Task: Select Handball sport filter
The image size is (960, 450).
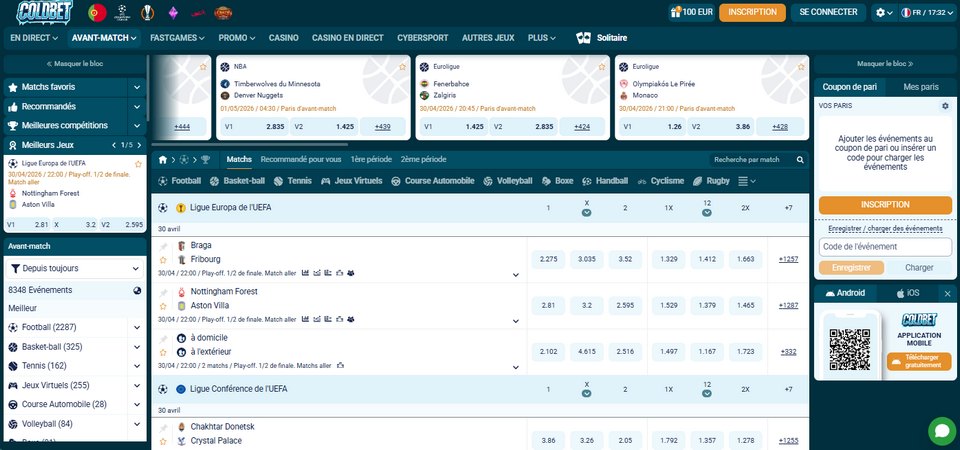Action: tap(605, 181)
